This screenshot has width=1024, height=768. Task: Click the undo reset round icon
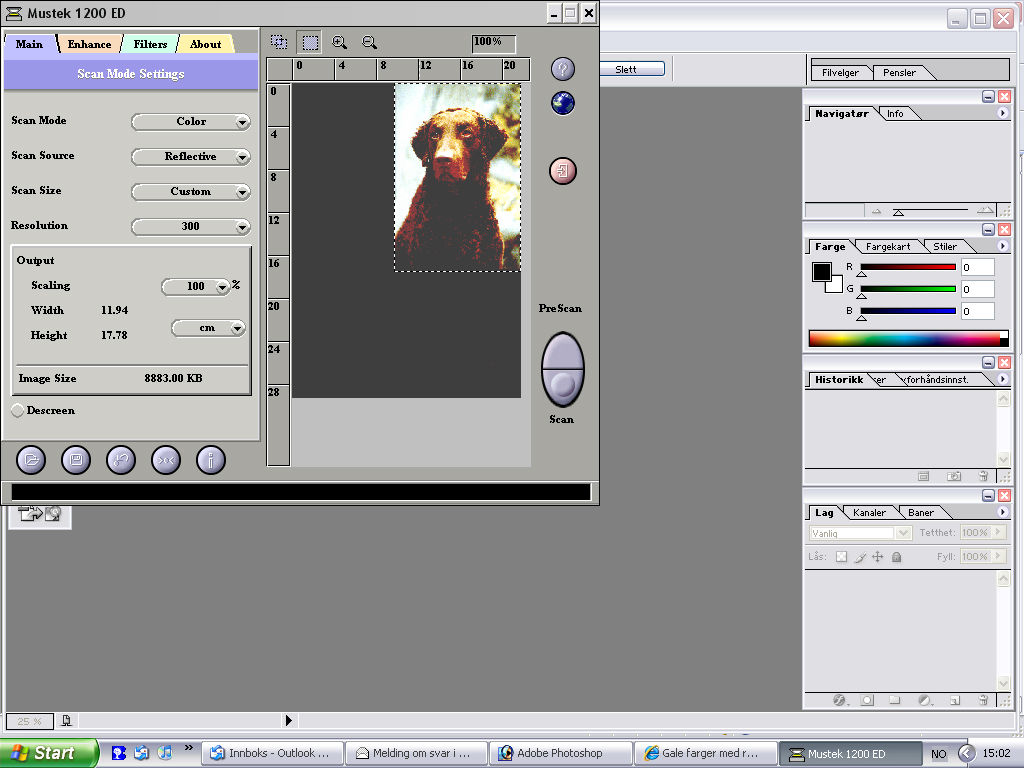click(121, 460)
